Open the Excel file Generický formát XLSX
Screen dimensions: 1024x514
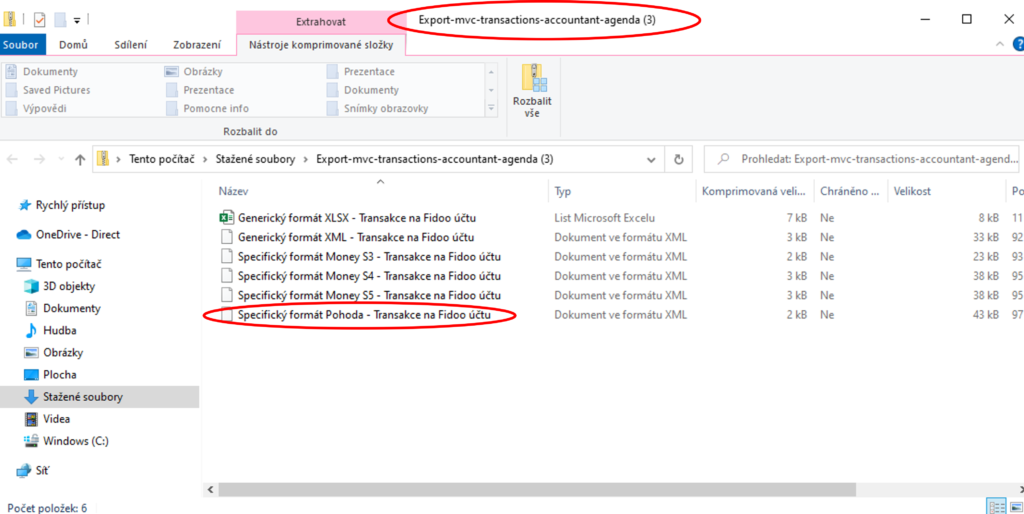pyautogui.click(x=355, y=217)
